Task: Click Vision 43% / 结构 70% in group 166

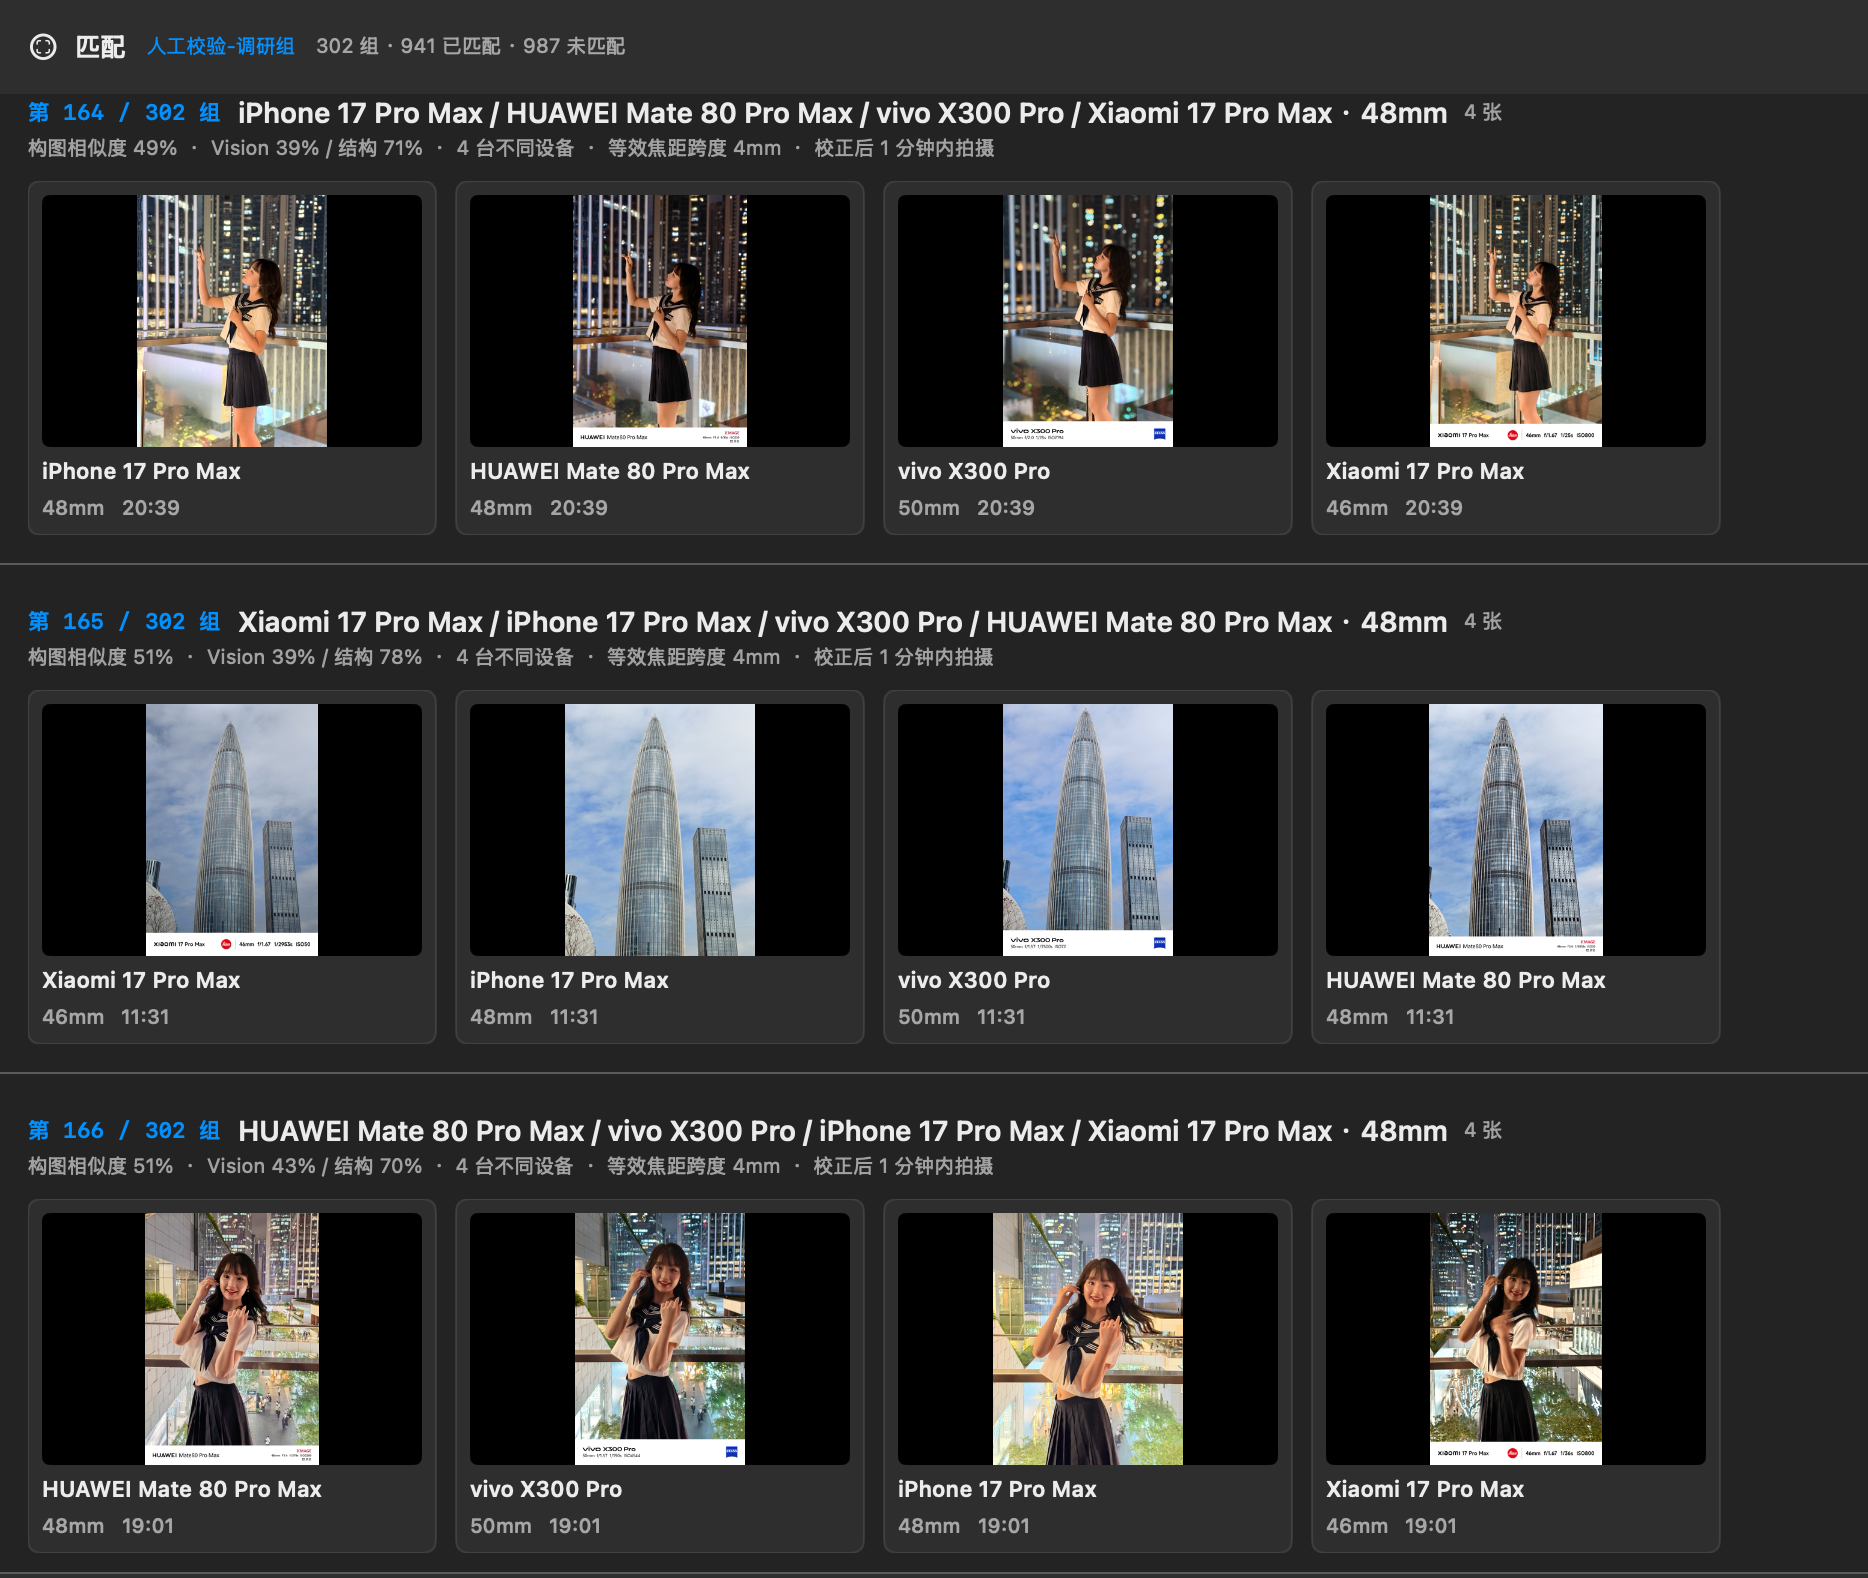Action: (x=314, y=1166)
